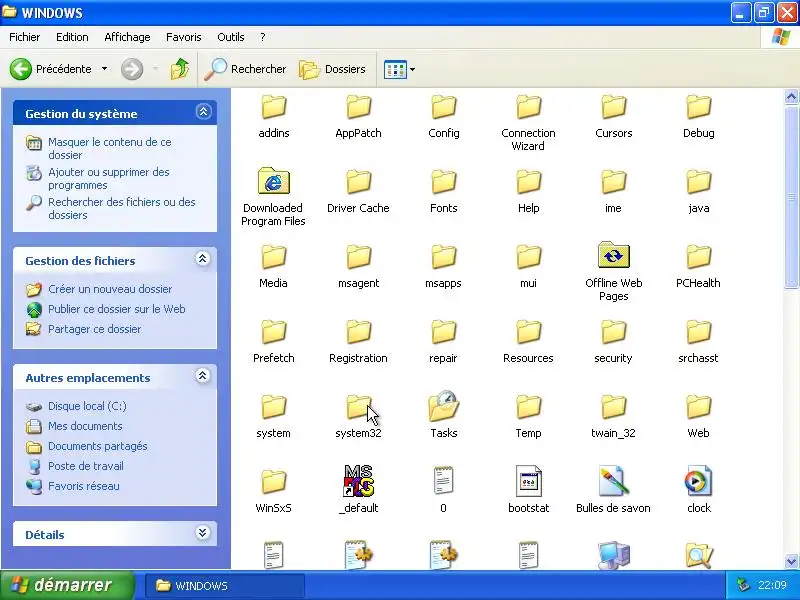Open the Tasks scheduled folder icon
800x600 pixels.
point(443,414)
